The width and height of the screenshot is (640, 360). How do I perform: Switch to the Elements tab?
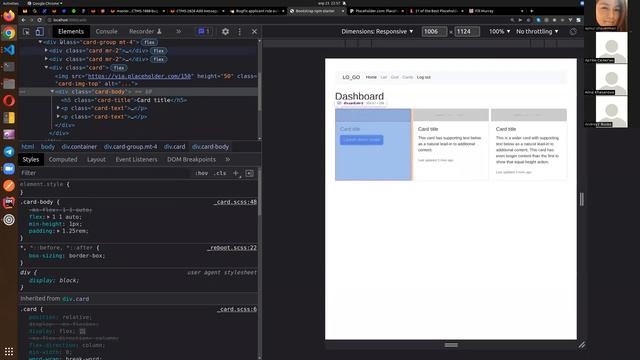coord(71,31)
